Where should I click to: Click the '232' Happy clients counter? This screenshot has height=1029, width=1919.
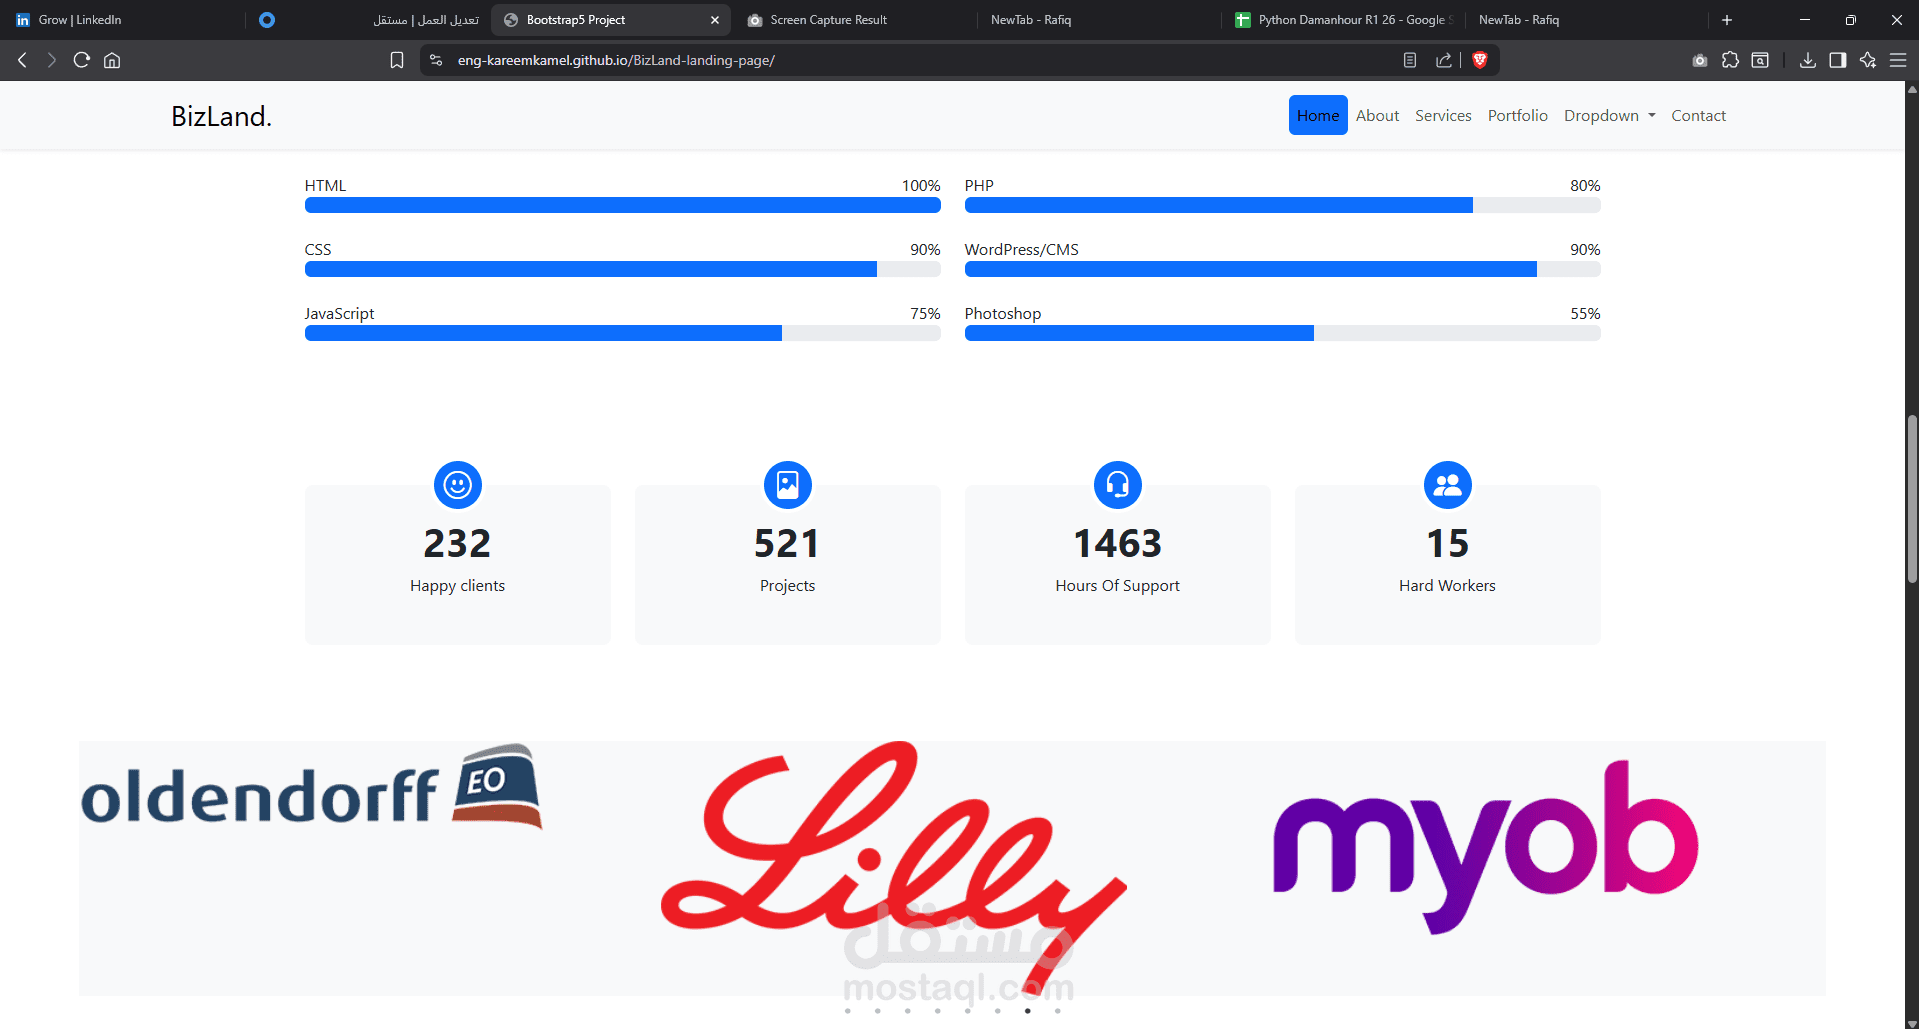tap(458, 544)
